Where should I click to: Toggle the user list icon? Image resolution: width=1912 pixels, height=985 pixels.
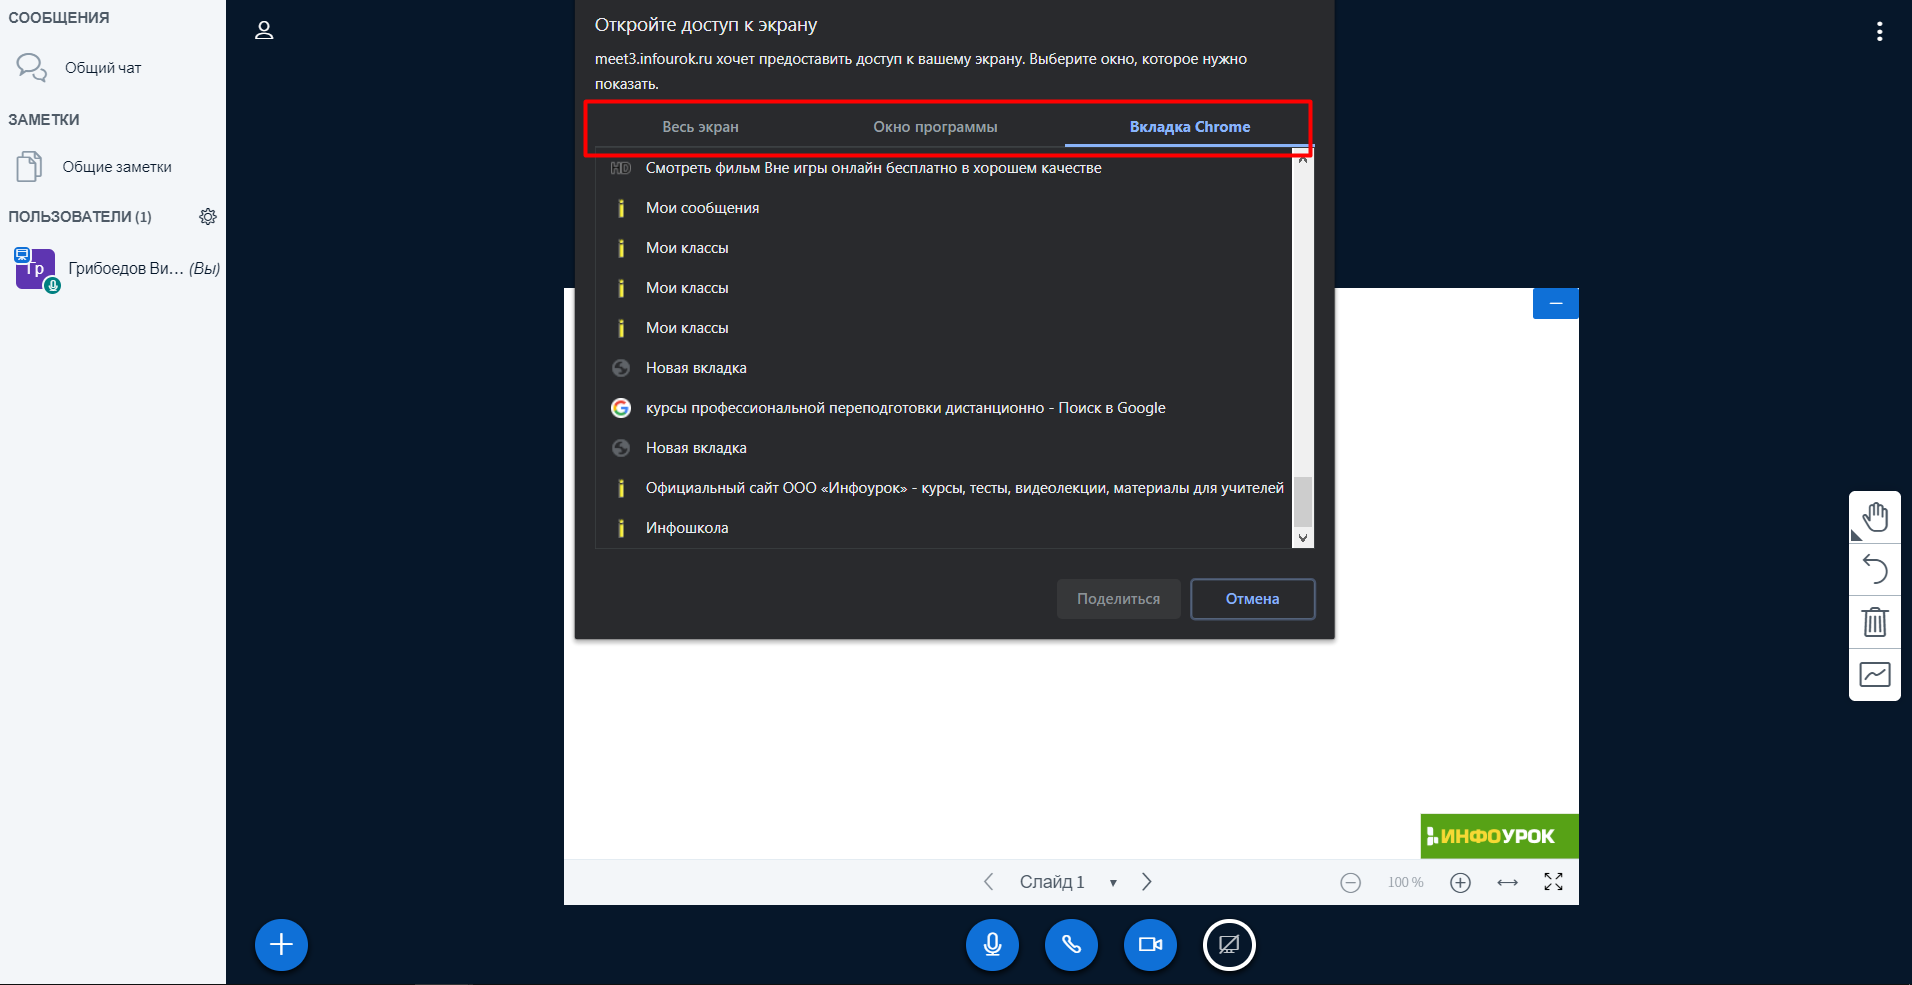tap(264, 31)
